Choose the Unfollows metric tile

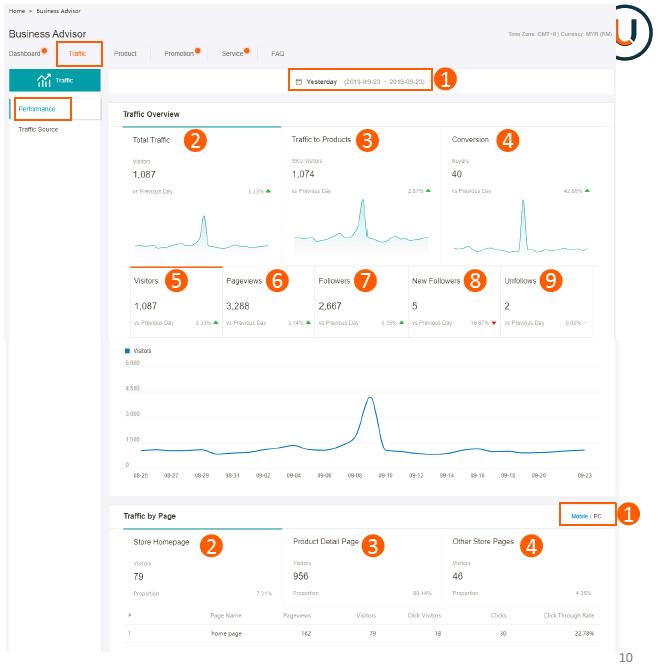(546, 302)
